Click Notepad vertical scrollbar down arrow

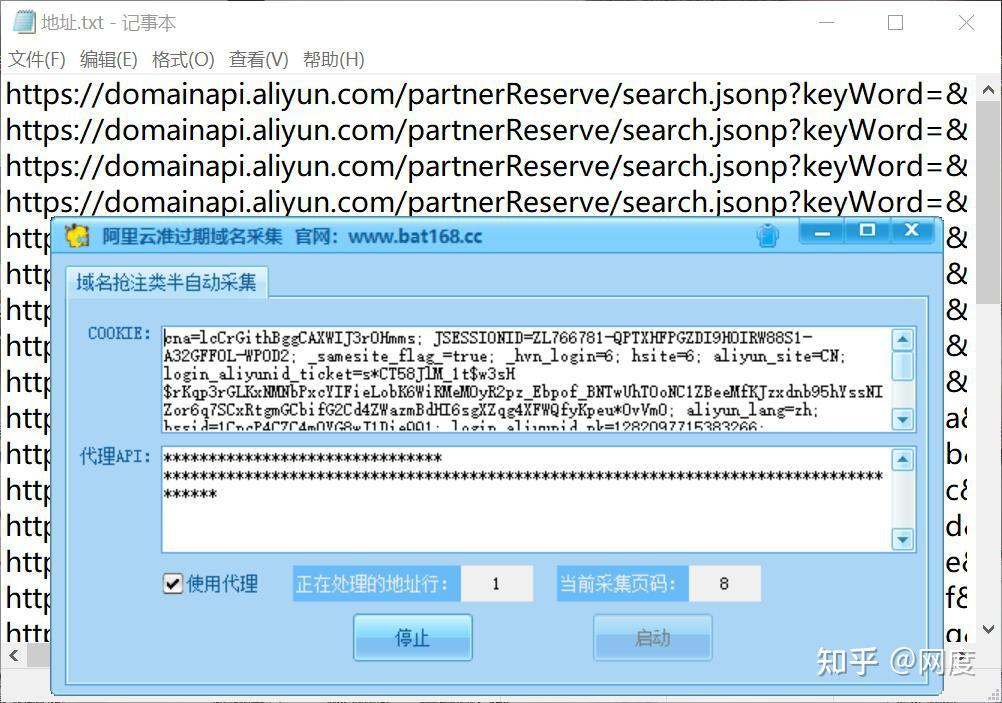[988, 629]
